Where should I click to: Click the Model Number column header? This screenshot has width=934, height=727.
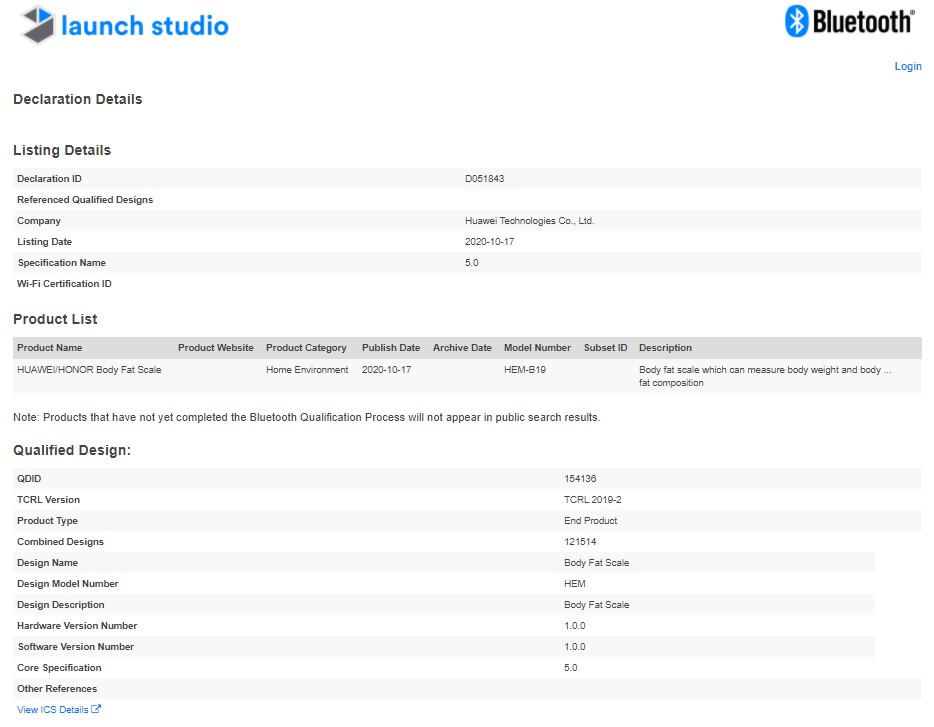537,348
